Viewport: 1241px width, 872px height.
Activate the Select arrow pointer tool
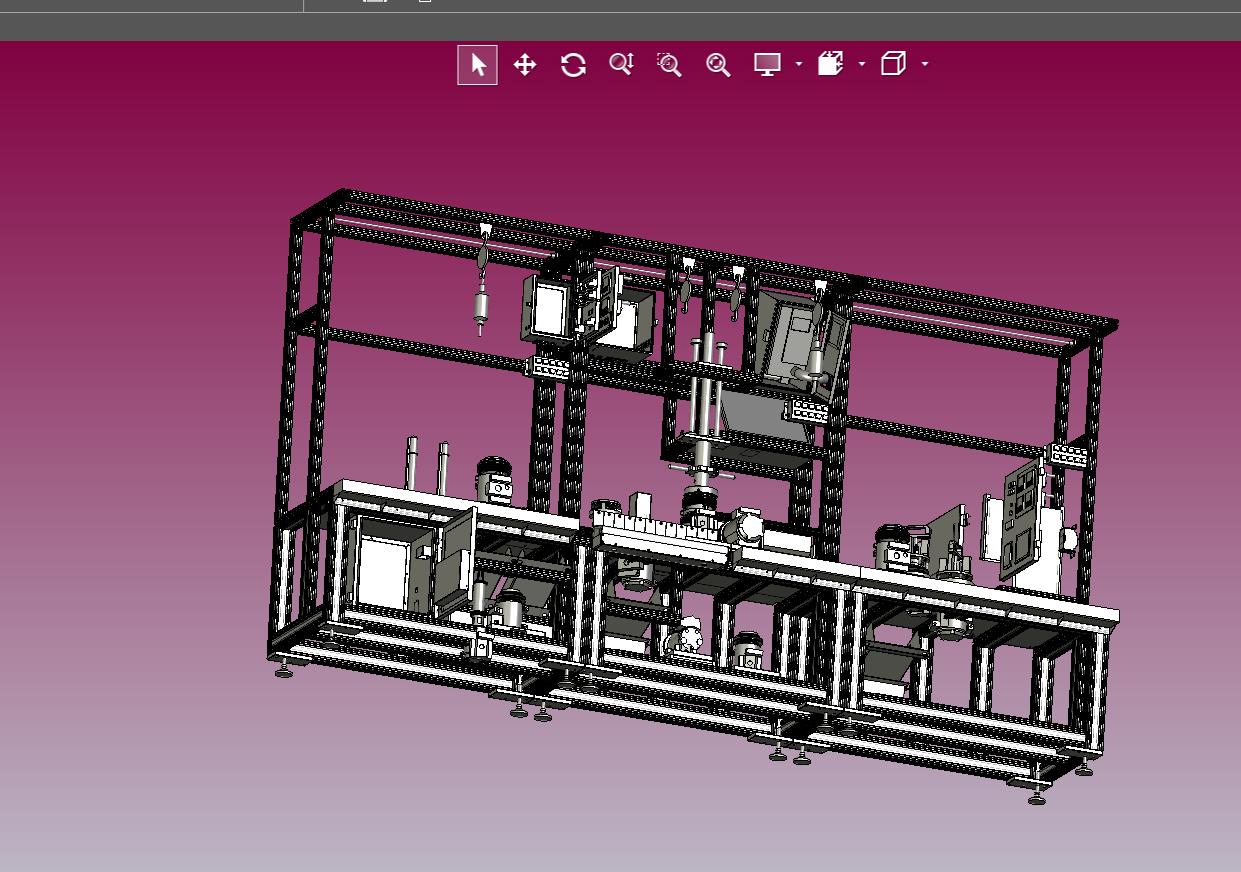pos(478,65)
